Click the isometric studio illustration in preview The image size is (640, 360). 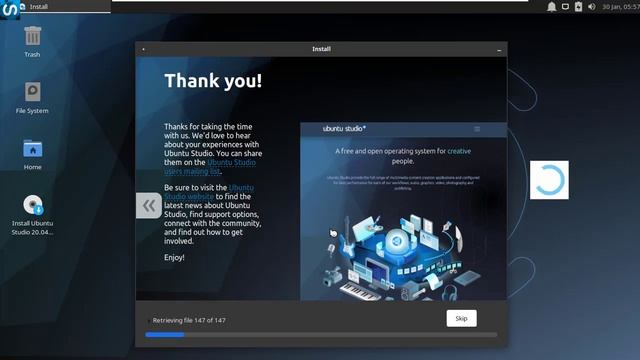402,258
